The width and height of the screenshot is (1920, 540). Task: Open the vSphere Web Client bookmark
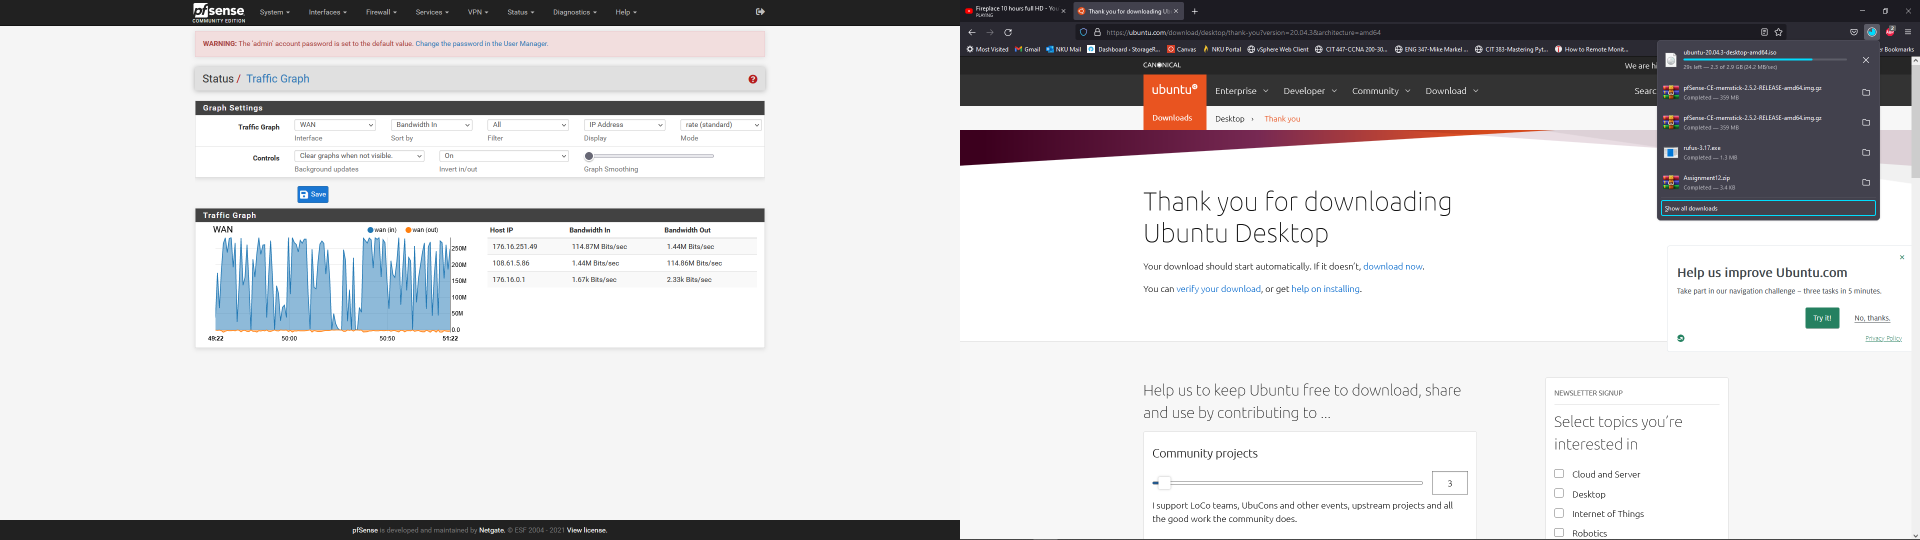[x=1278, y=49]
